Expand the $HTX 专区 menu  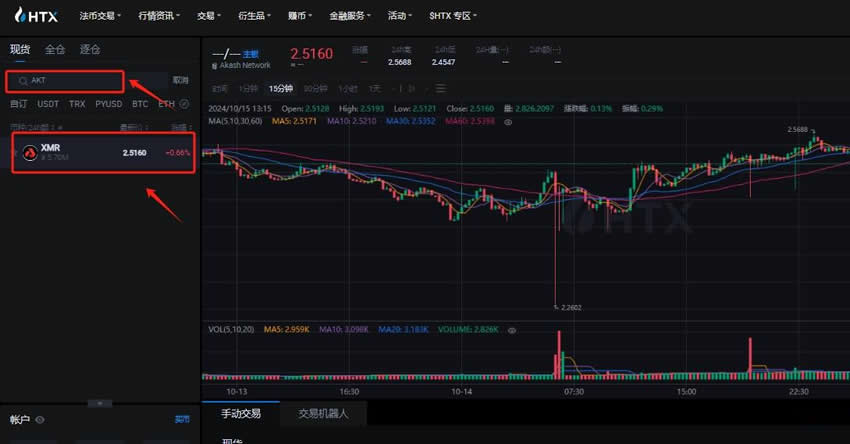click(453, 16)
